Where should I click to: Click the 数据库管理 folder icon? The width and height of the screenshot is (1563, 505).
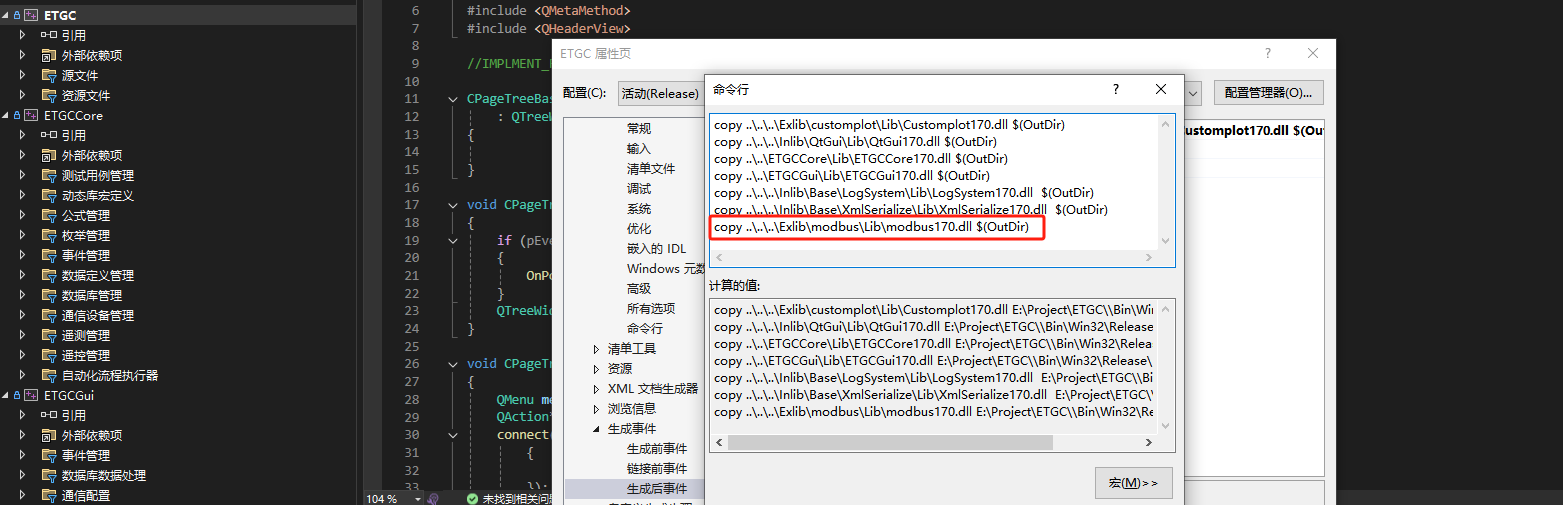(x=49, y=295)
